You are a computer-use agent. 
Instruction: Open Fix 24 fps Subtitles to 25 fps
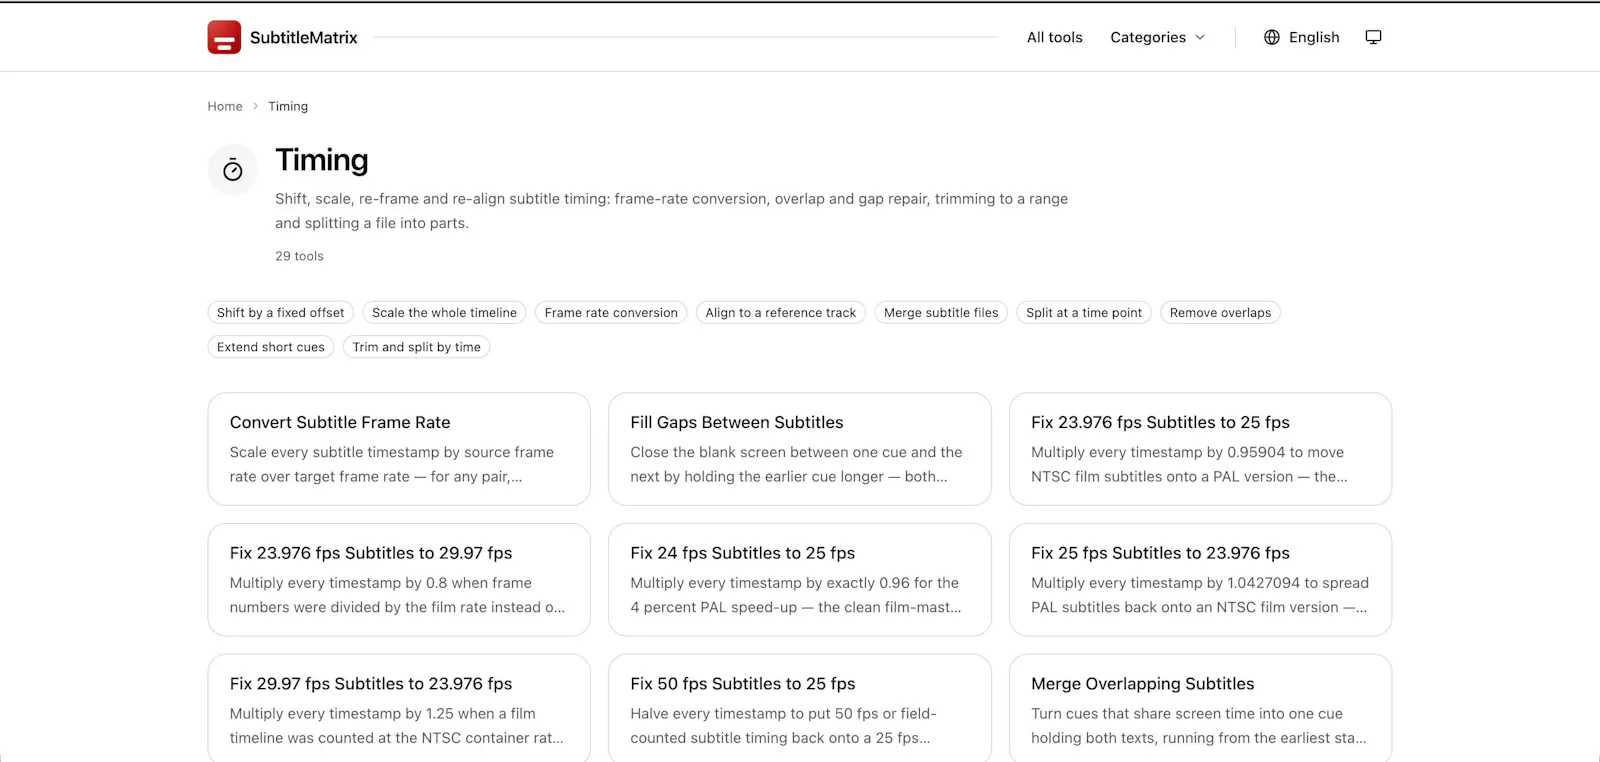click(800, 580)
